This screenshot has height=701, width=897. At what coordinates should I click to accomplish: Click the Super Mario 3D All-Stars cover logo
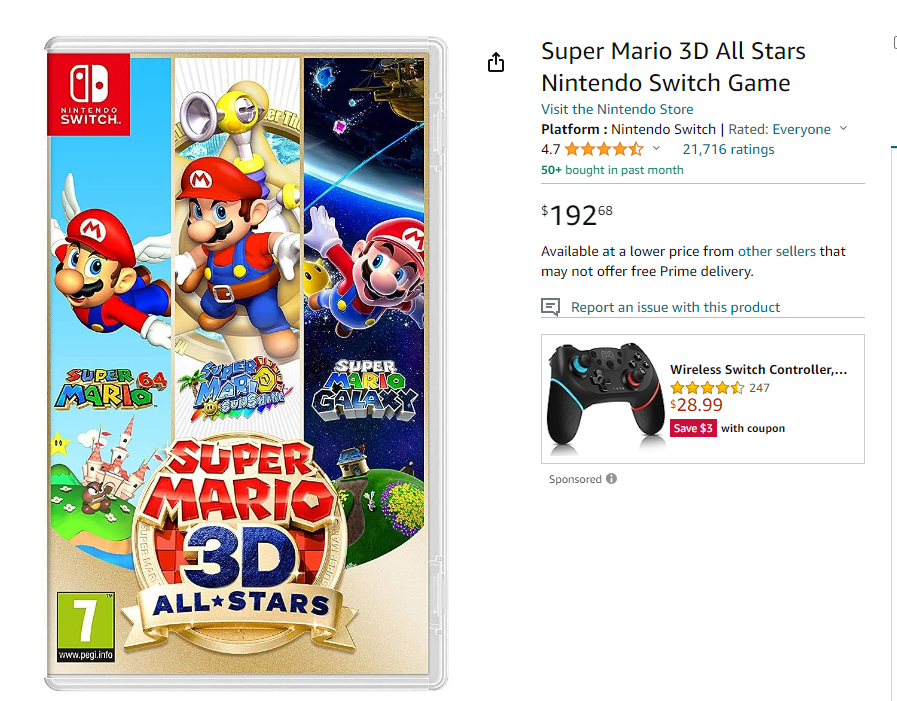(x=240, y=530)
